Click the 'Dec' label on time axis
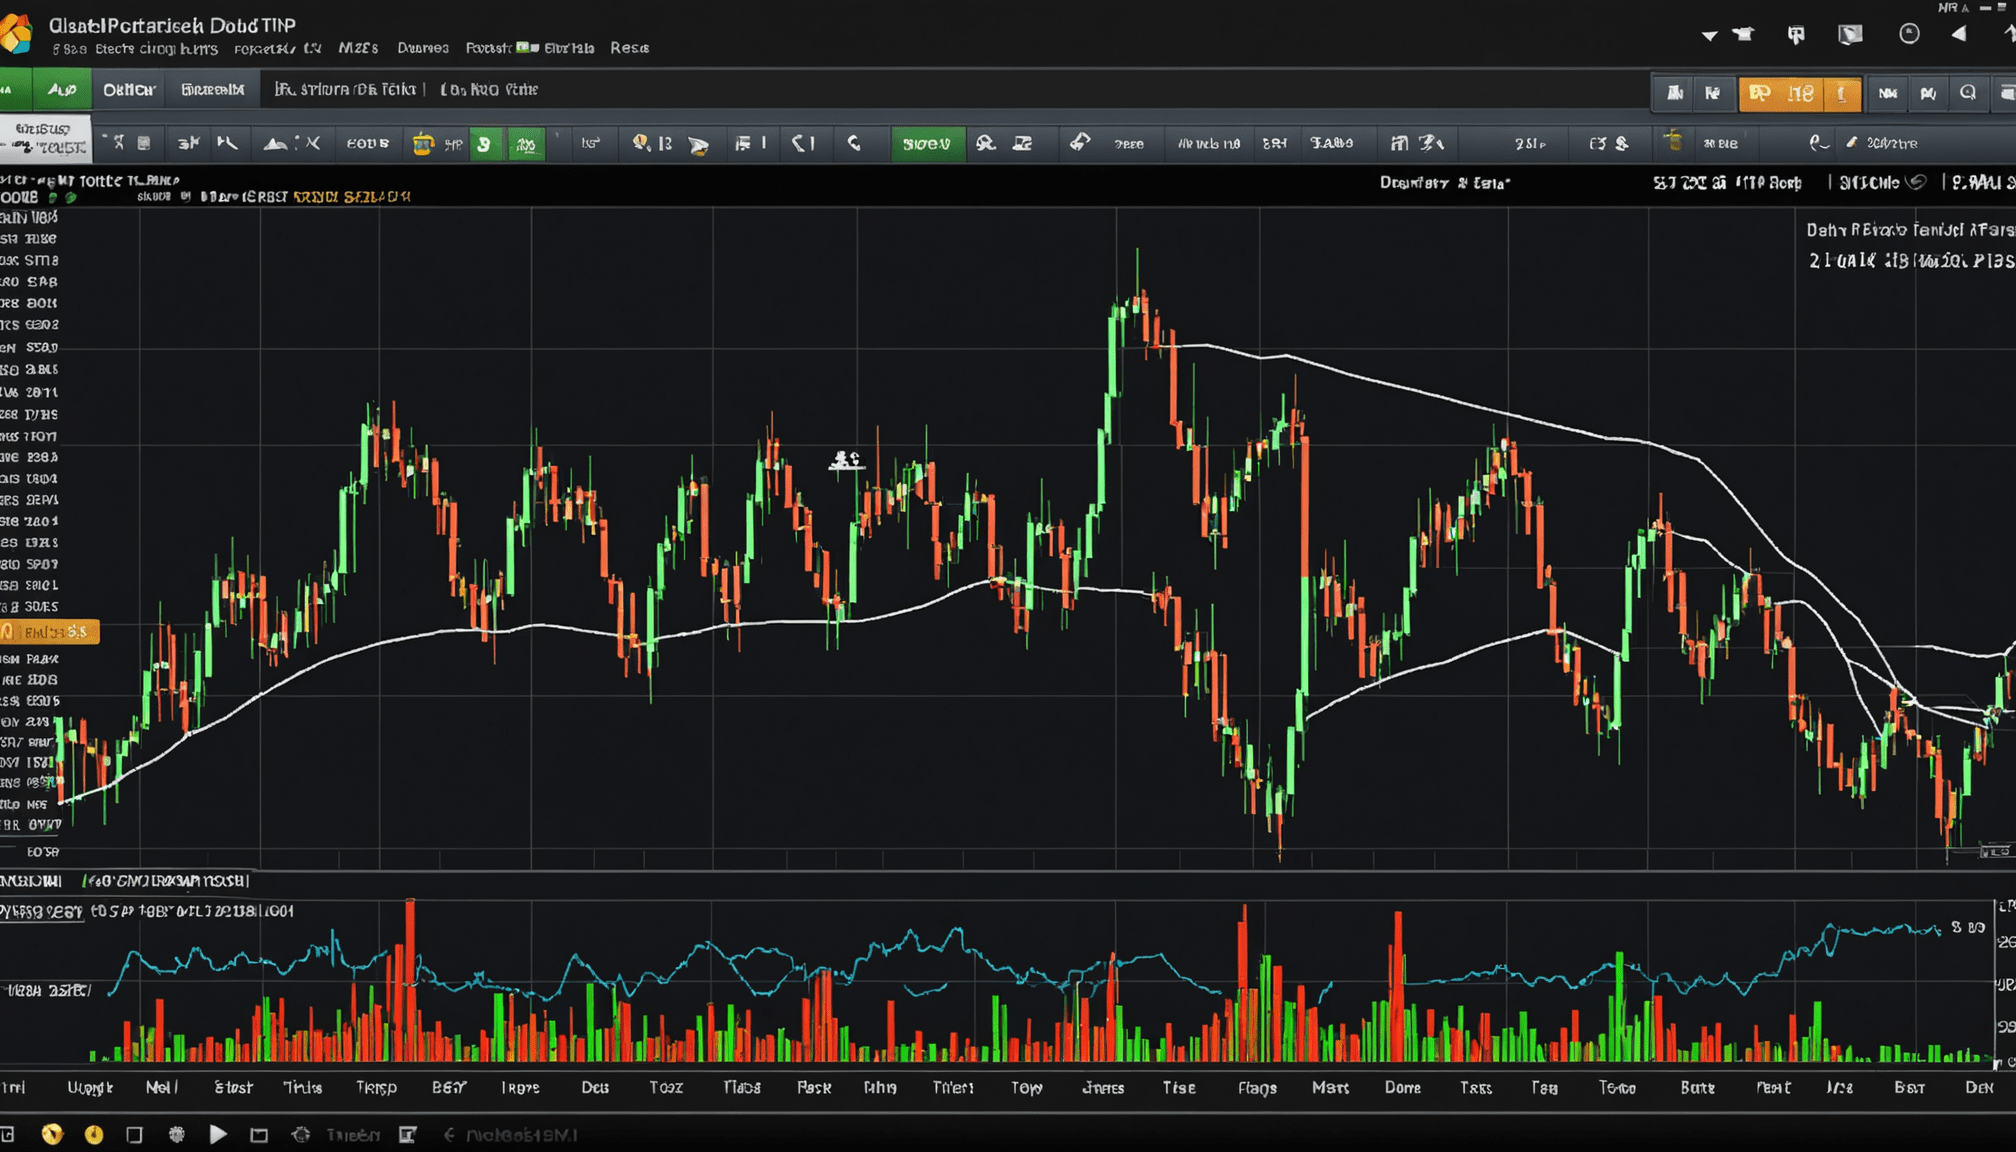The image size is (2016, 1152). point(595,1087)
